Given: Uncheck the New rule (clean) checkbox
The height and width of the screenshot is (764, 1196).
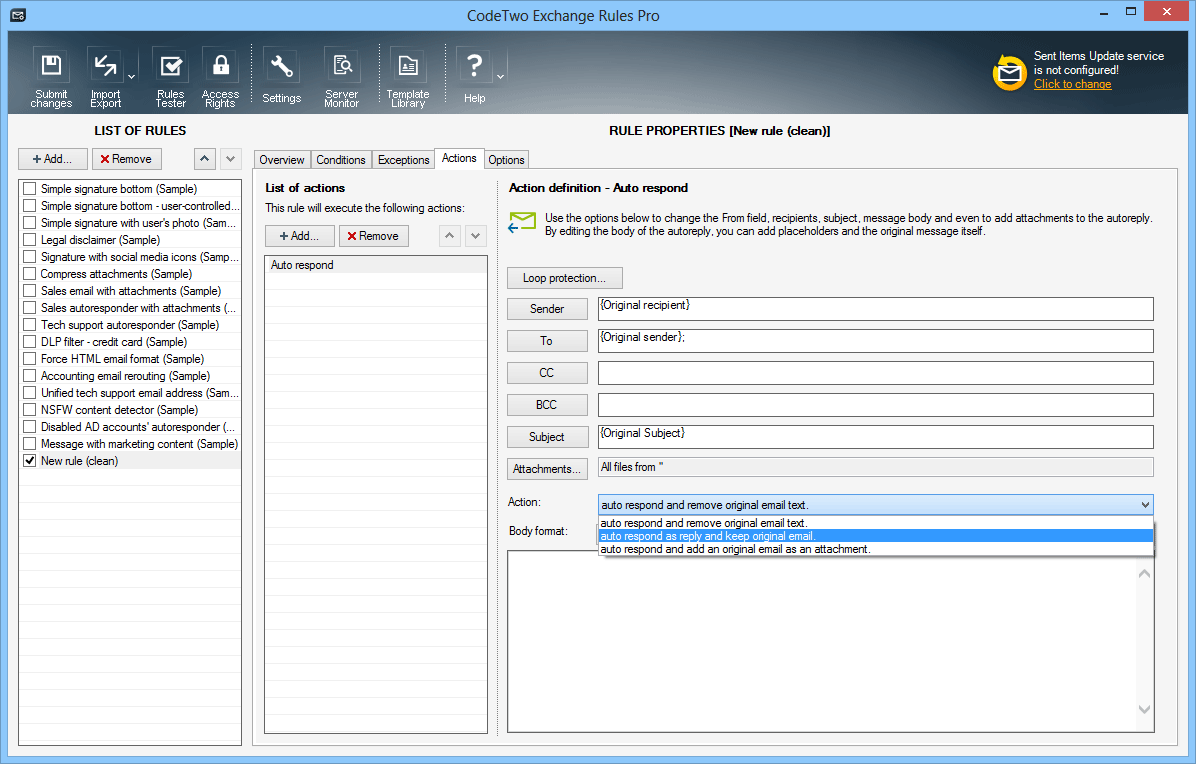Looking at the screenshot, I should tap(30, 461).
